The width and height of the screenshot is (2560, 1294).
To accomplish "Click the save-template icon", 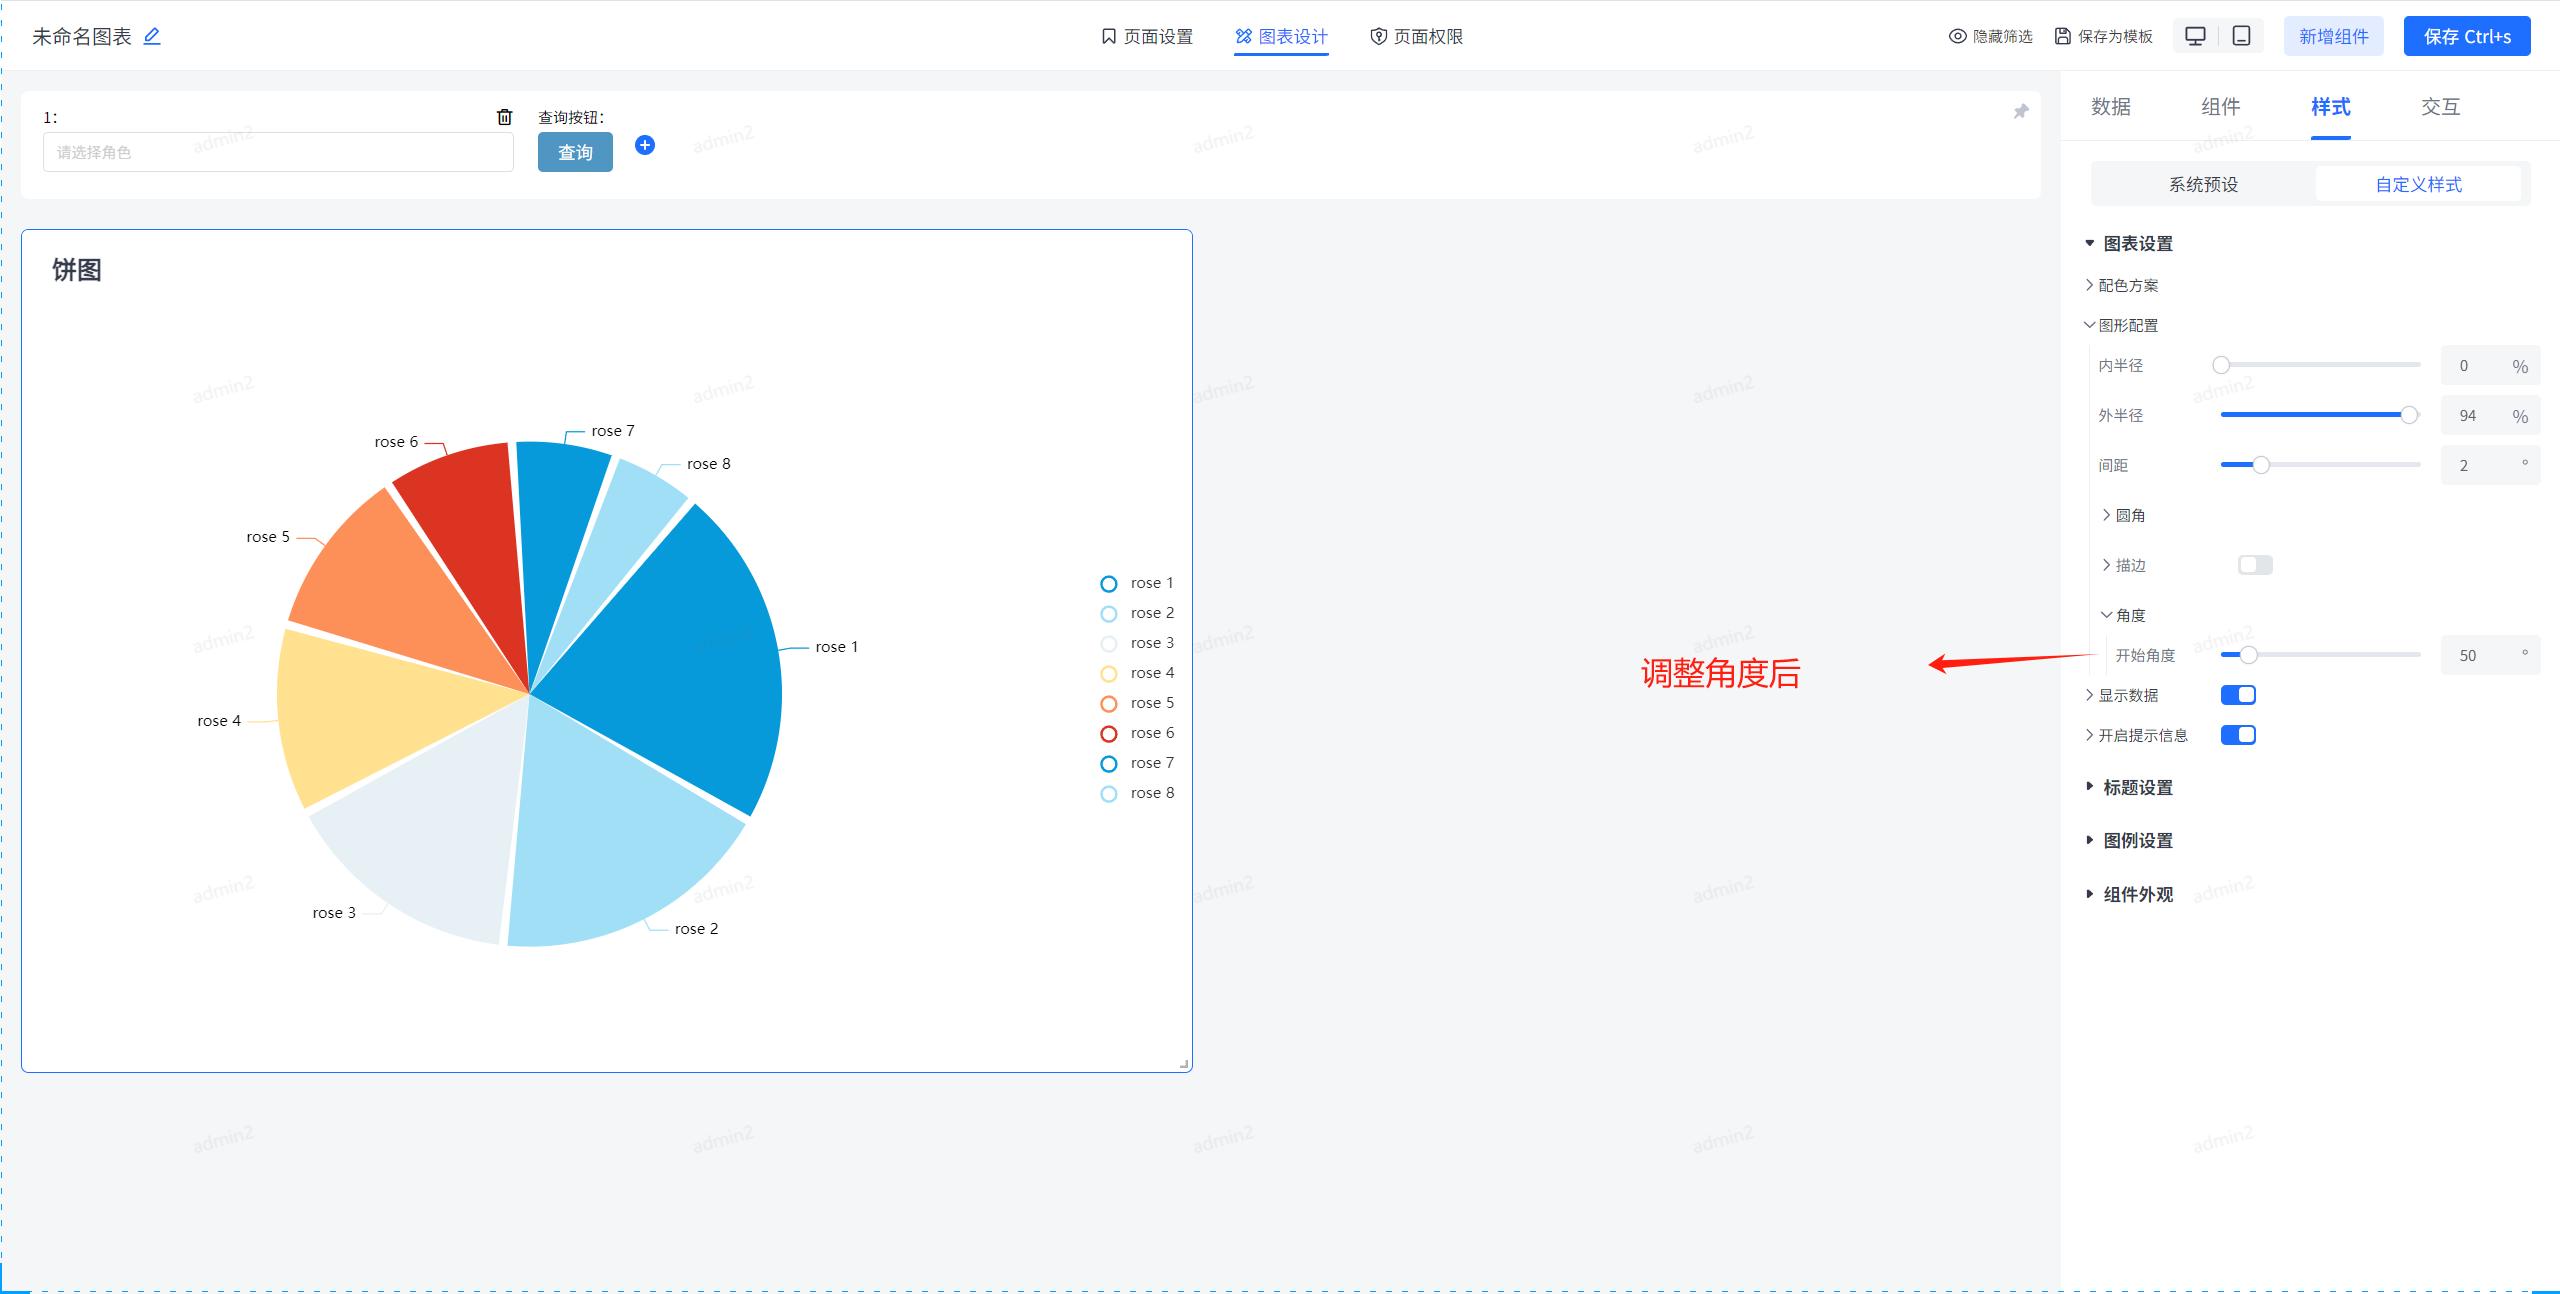I will (x=2063, y=36).
